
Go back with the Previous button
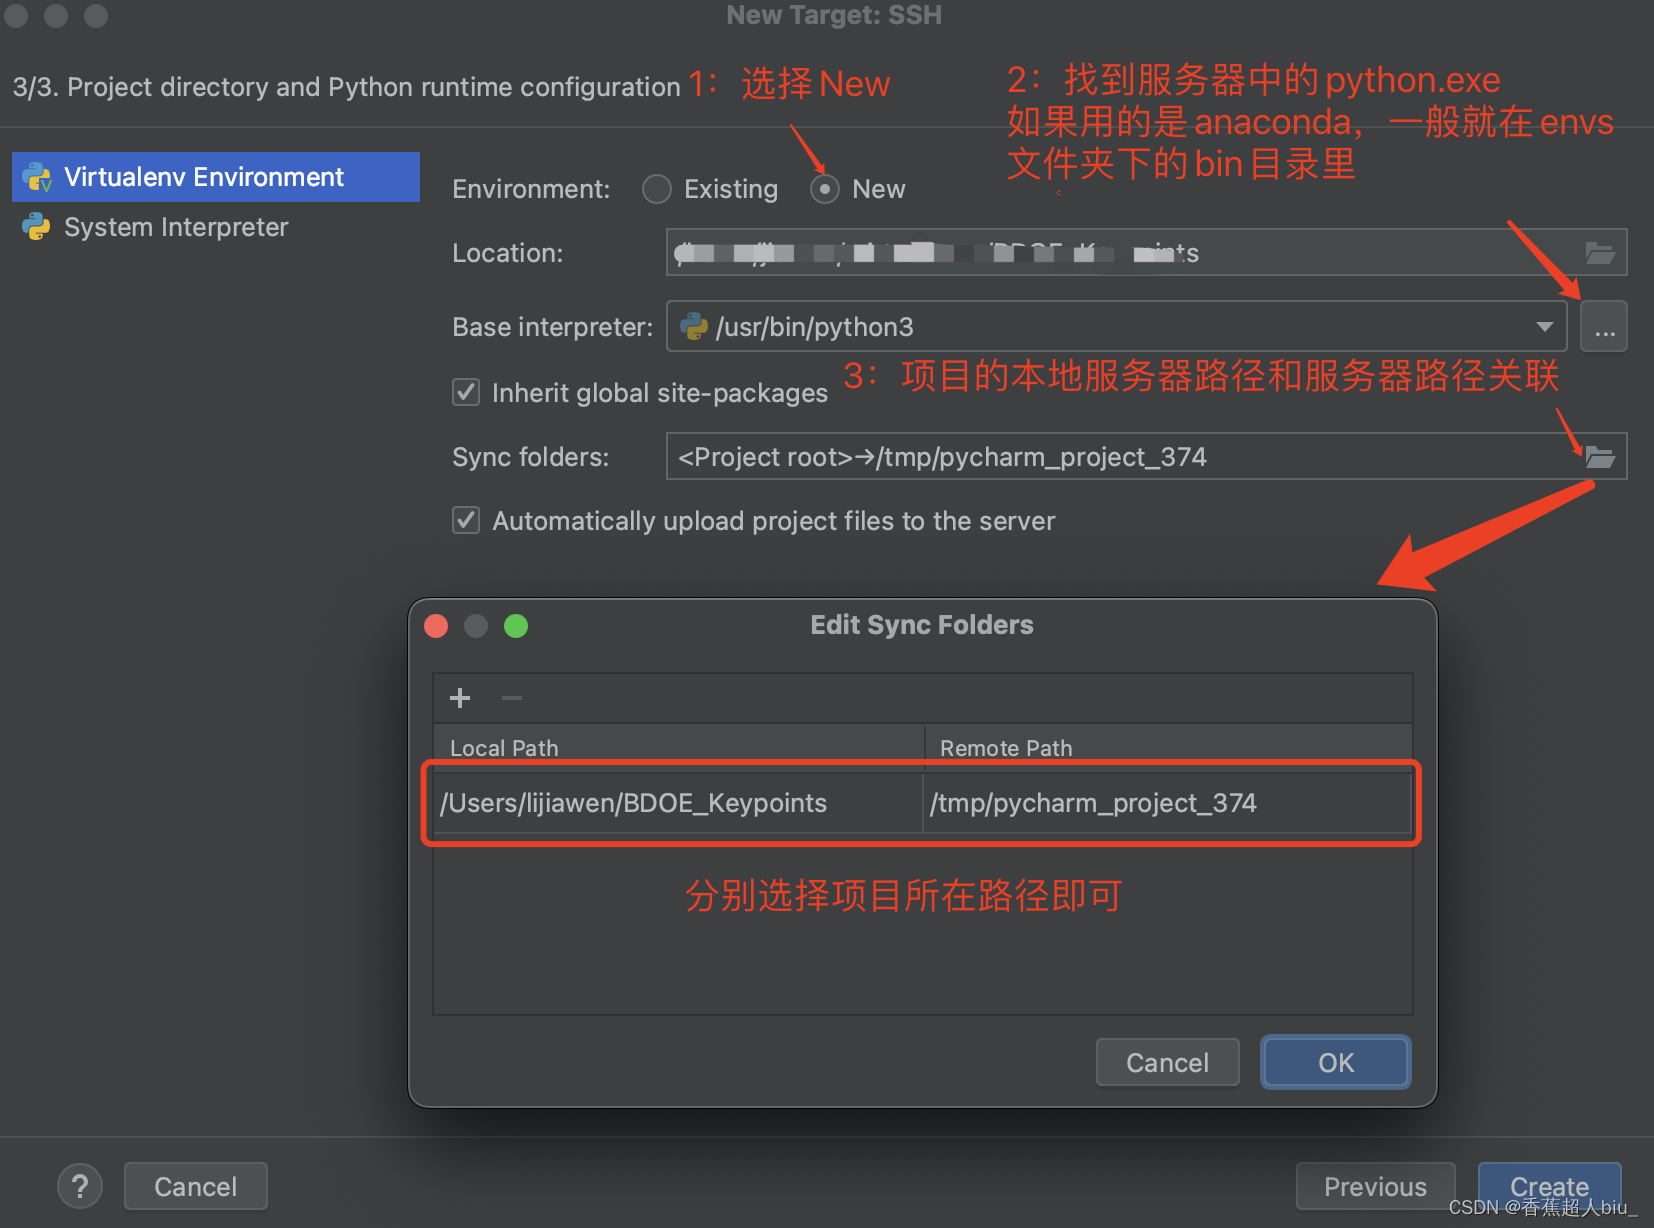point(1376,1187)
